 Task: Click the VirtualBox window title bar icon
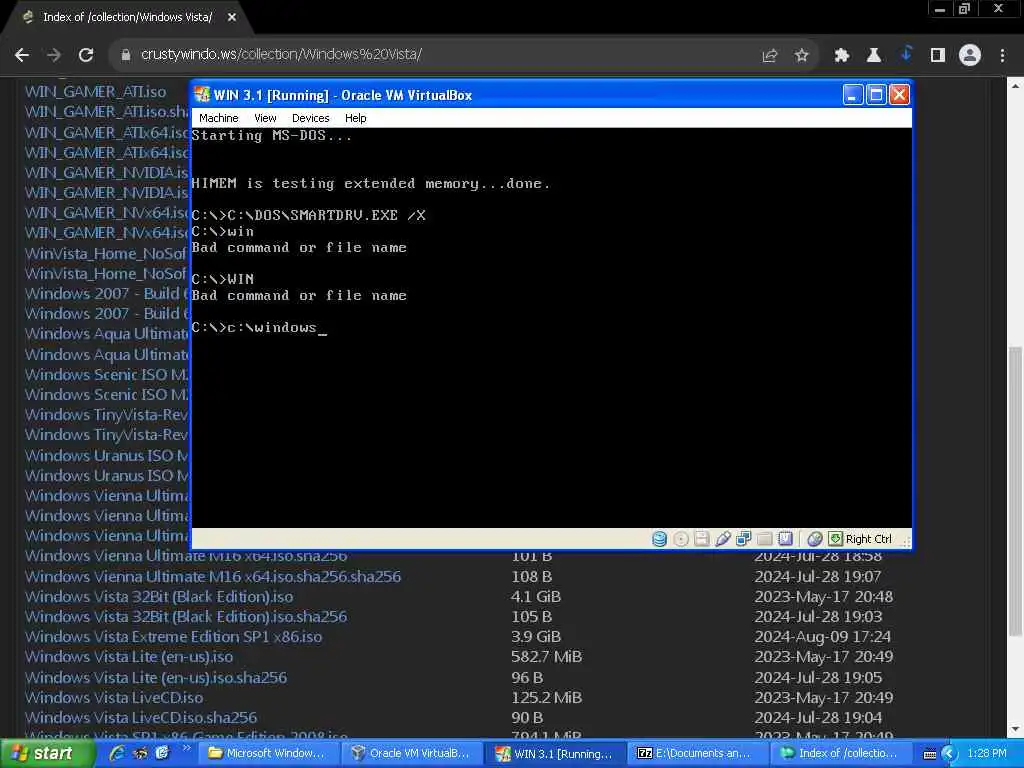[202, 95]
